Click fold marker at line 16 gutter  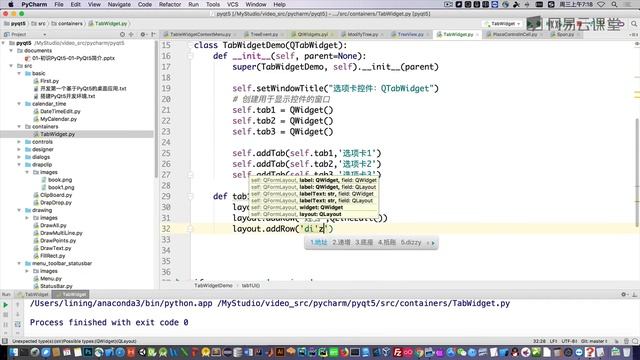pyautogui.click(x=190, y=56)
